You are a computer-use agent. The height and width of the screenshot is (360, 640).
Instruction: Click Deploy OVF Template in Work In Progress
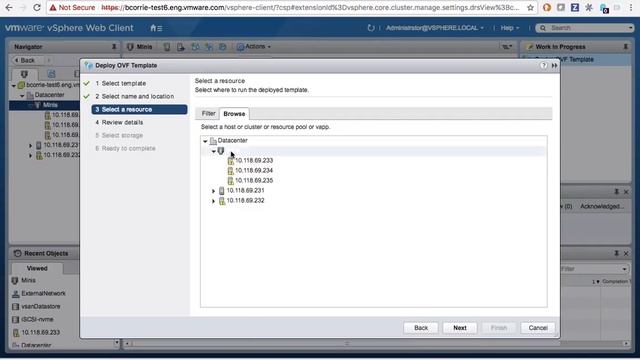pos(577,60)
